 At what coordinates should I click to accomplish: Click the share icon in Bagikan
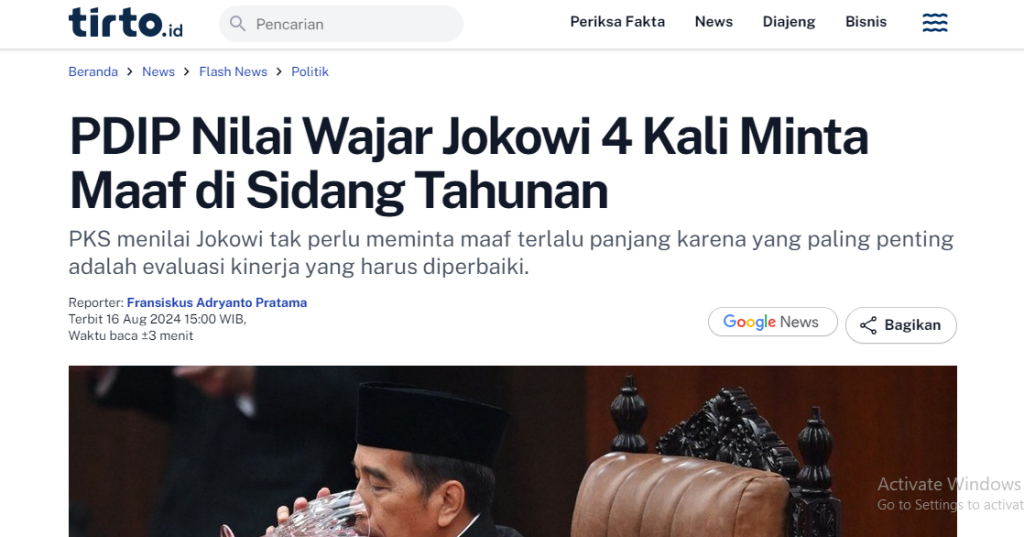tap(868, 325)
